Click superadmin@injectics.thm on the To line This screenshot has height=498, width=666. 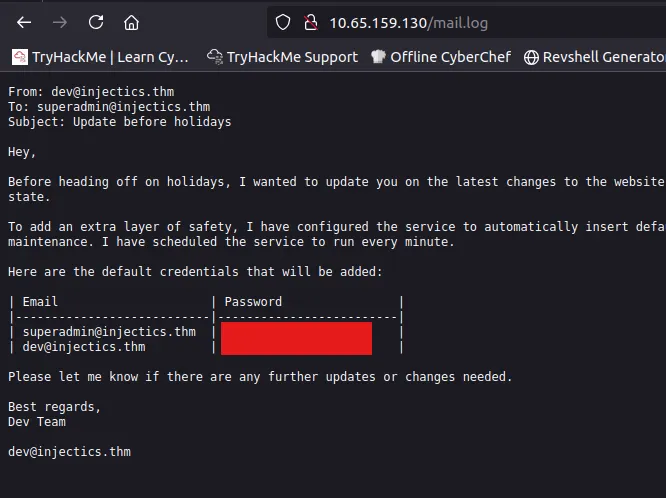tap(123, 107)
